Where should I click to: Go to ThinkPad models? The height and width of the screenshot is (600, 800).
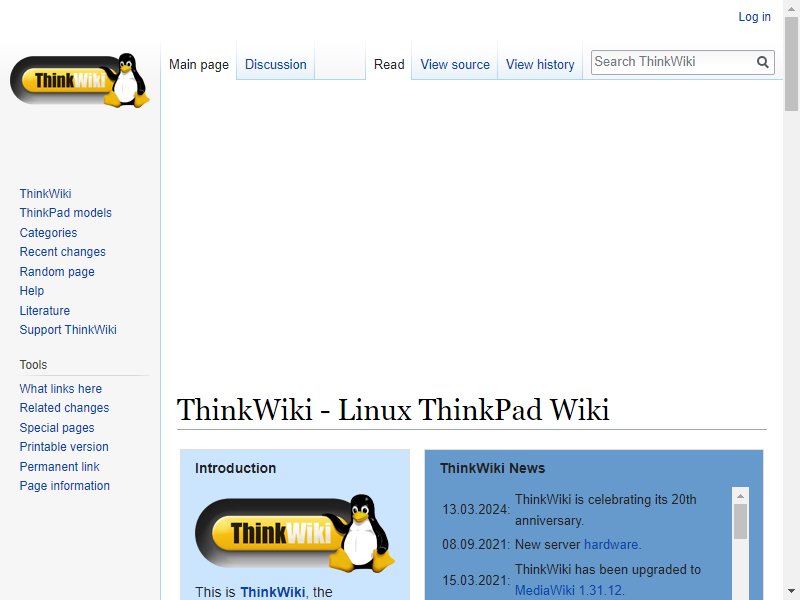pyautogui.click(x=65, y=213)
